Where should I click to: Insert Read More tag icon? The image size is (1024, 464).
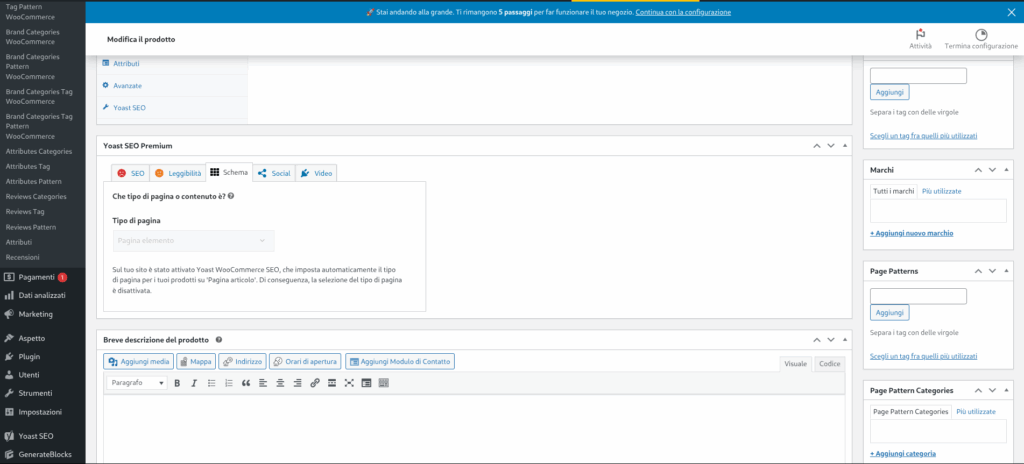coord(332,384)
